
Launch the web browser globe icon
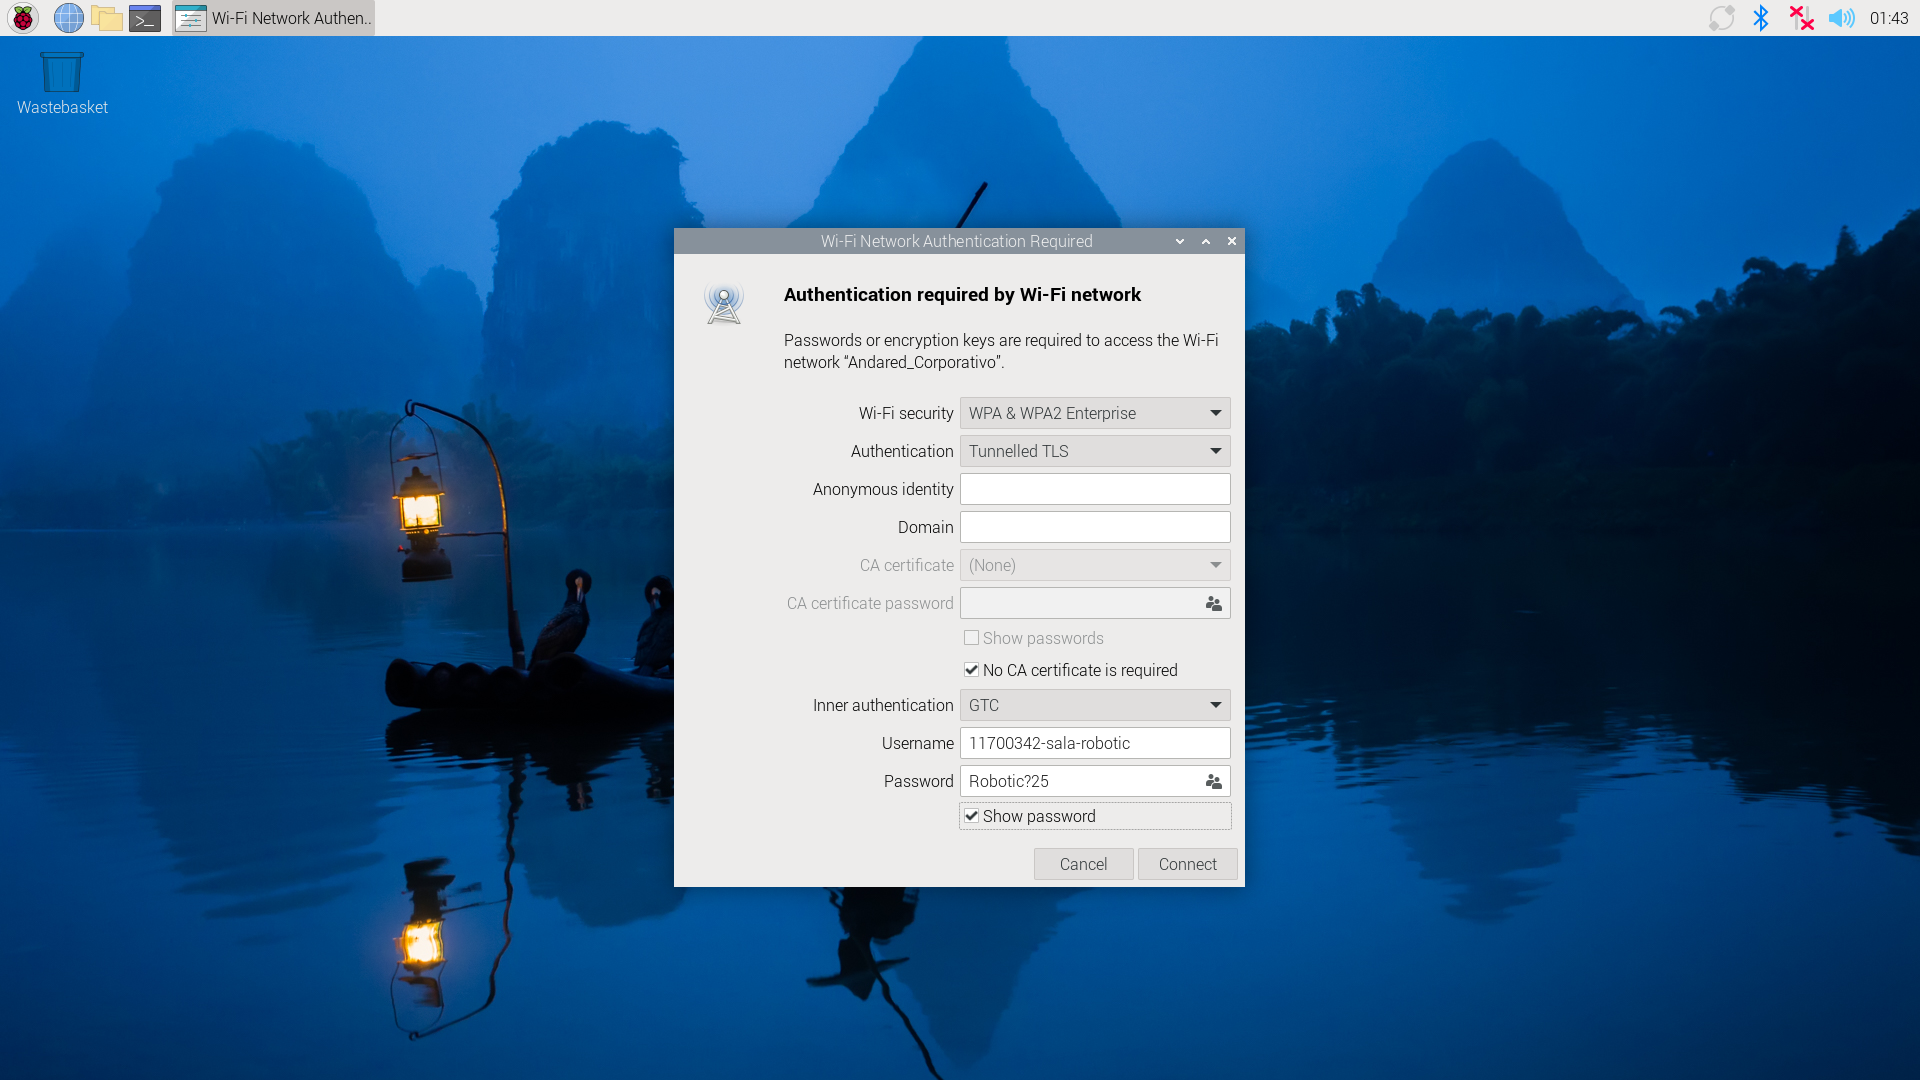pyautogui.click(x=68, y=18)
